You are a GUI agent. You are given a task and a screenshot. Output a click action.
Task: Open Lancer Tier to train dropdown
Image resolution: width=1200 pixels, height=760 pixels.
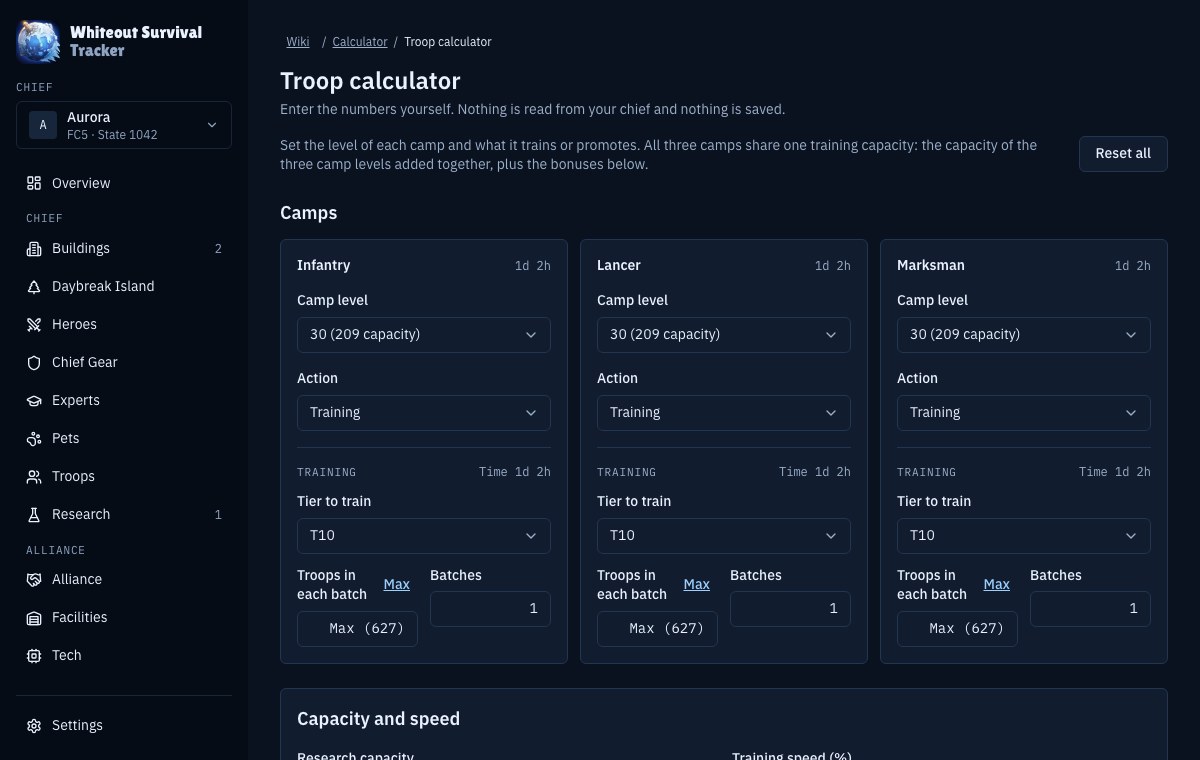click(724, 535)
